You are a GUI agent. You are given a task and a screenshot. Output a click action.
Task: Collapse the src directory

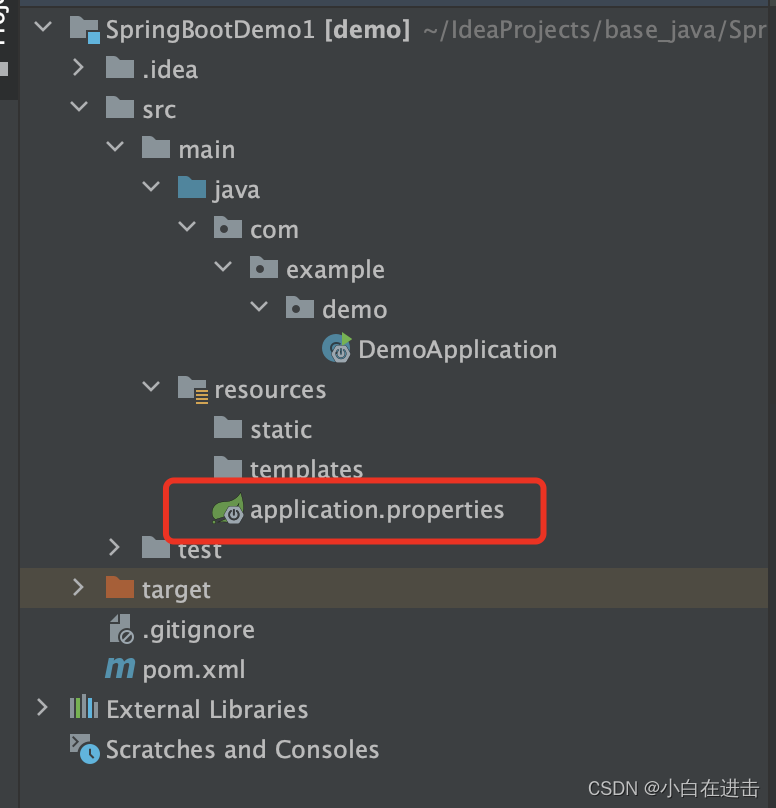coord(78,108)
